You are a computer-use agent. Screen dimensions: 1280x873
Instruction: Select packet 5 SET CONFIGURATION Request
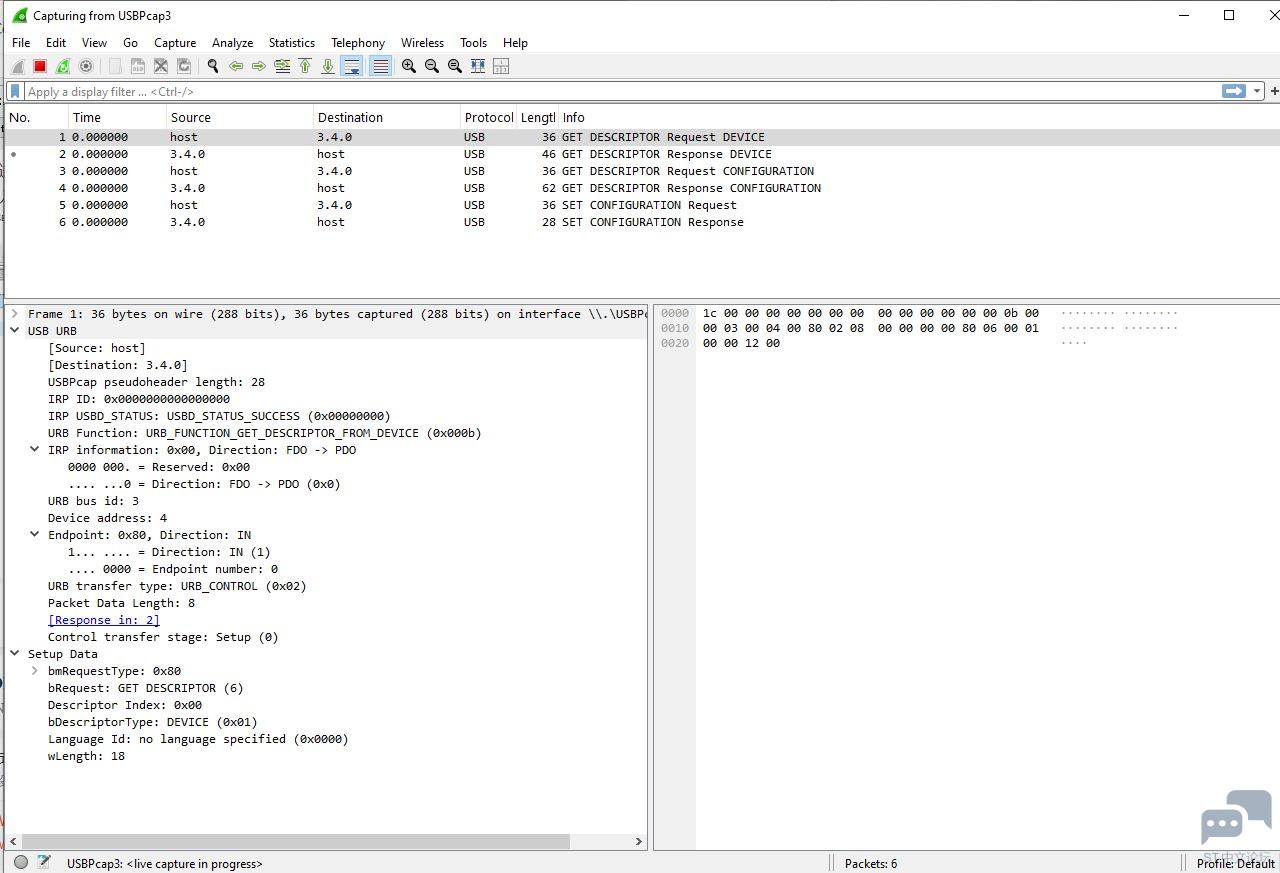coord(642,205)
